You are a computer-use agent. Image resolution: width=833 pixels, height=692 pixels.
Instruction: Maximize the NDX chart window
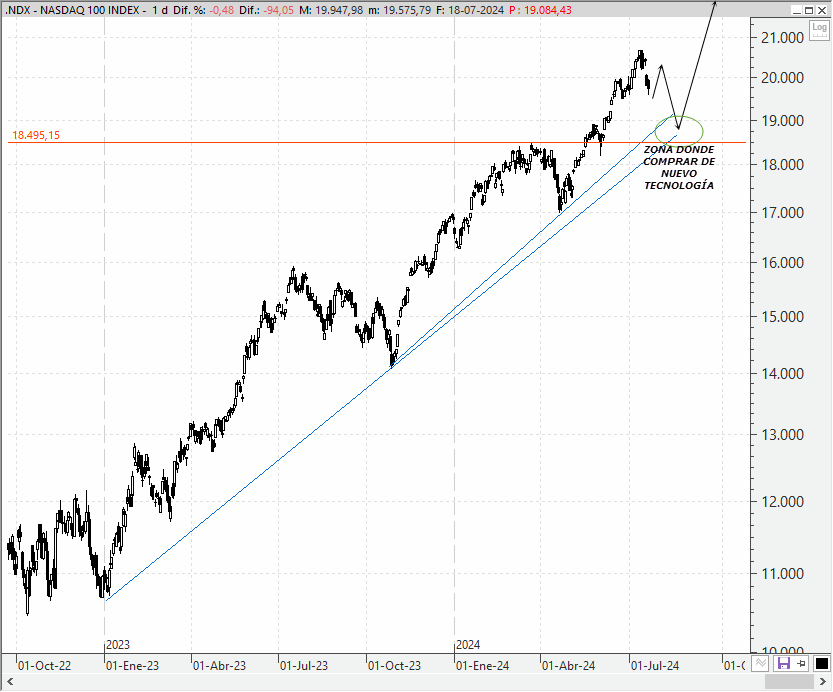click(809, 10)
